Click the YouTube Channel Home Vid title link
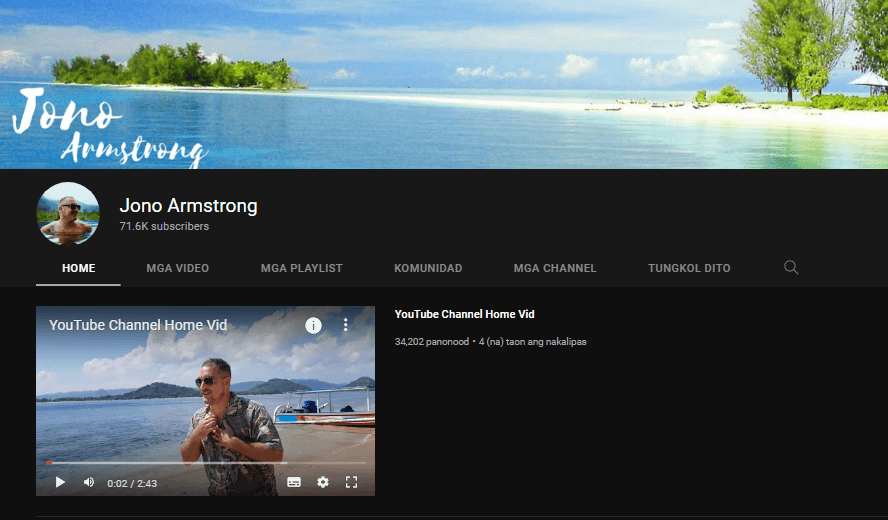 464,314
